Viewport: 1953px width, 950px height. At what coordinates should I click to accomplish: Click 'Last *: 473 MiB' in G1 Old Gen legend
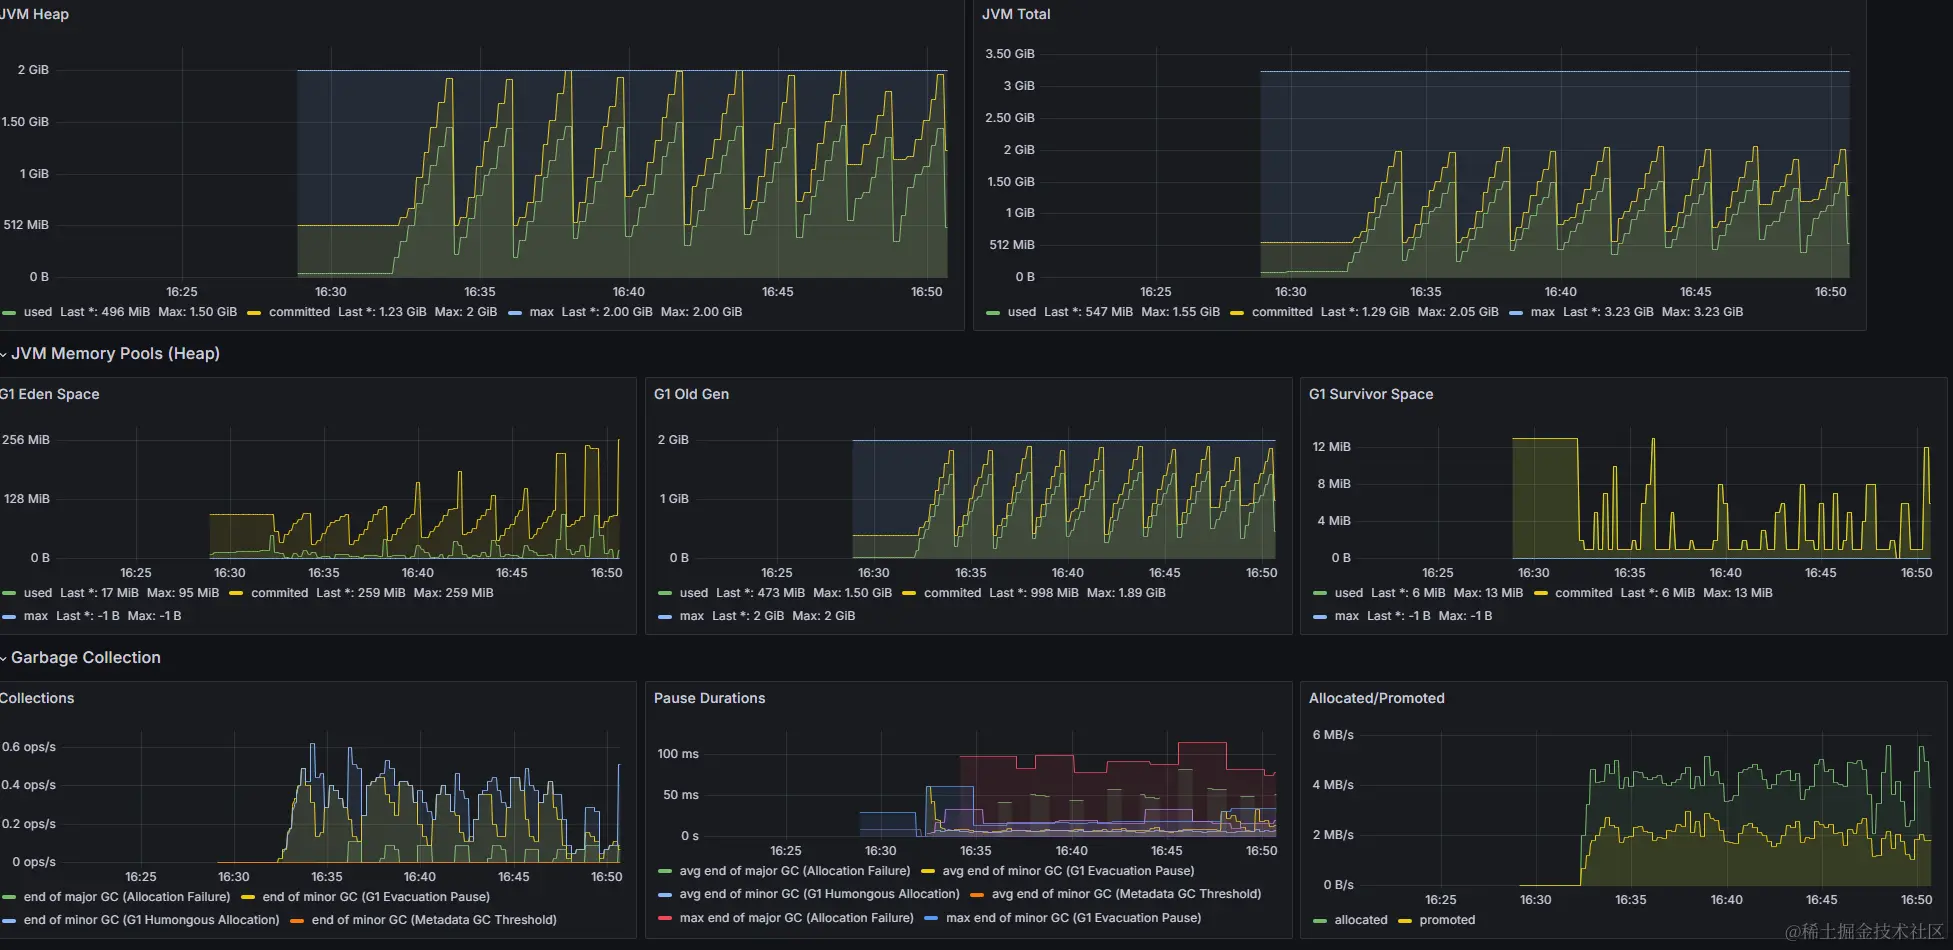click(x=760, y=593)
